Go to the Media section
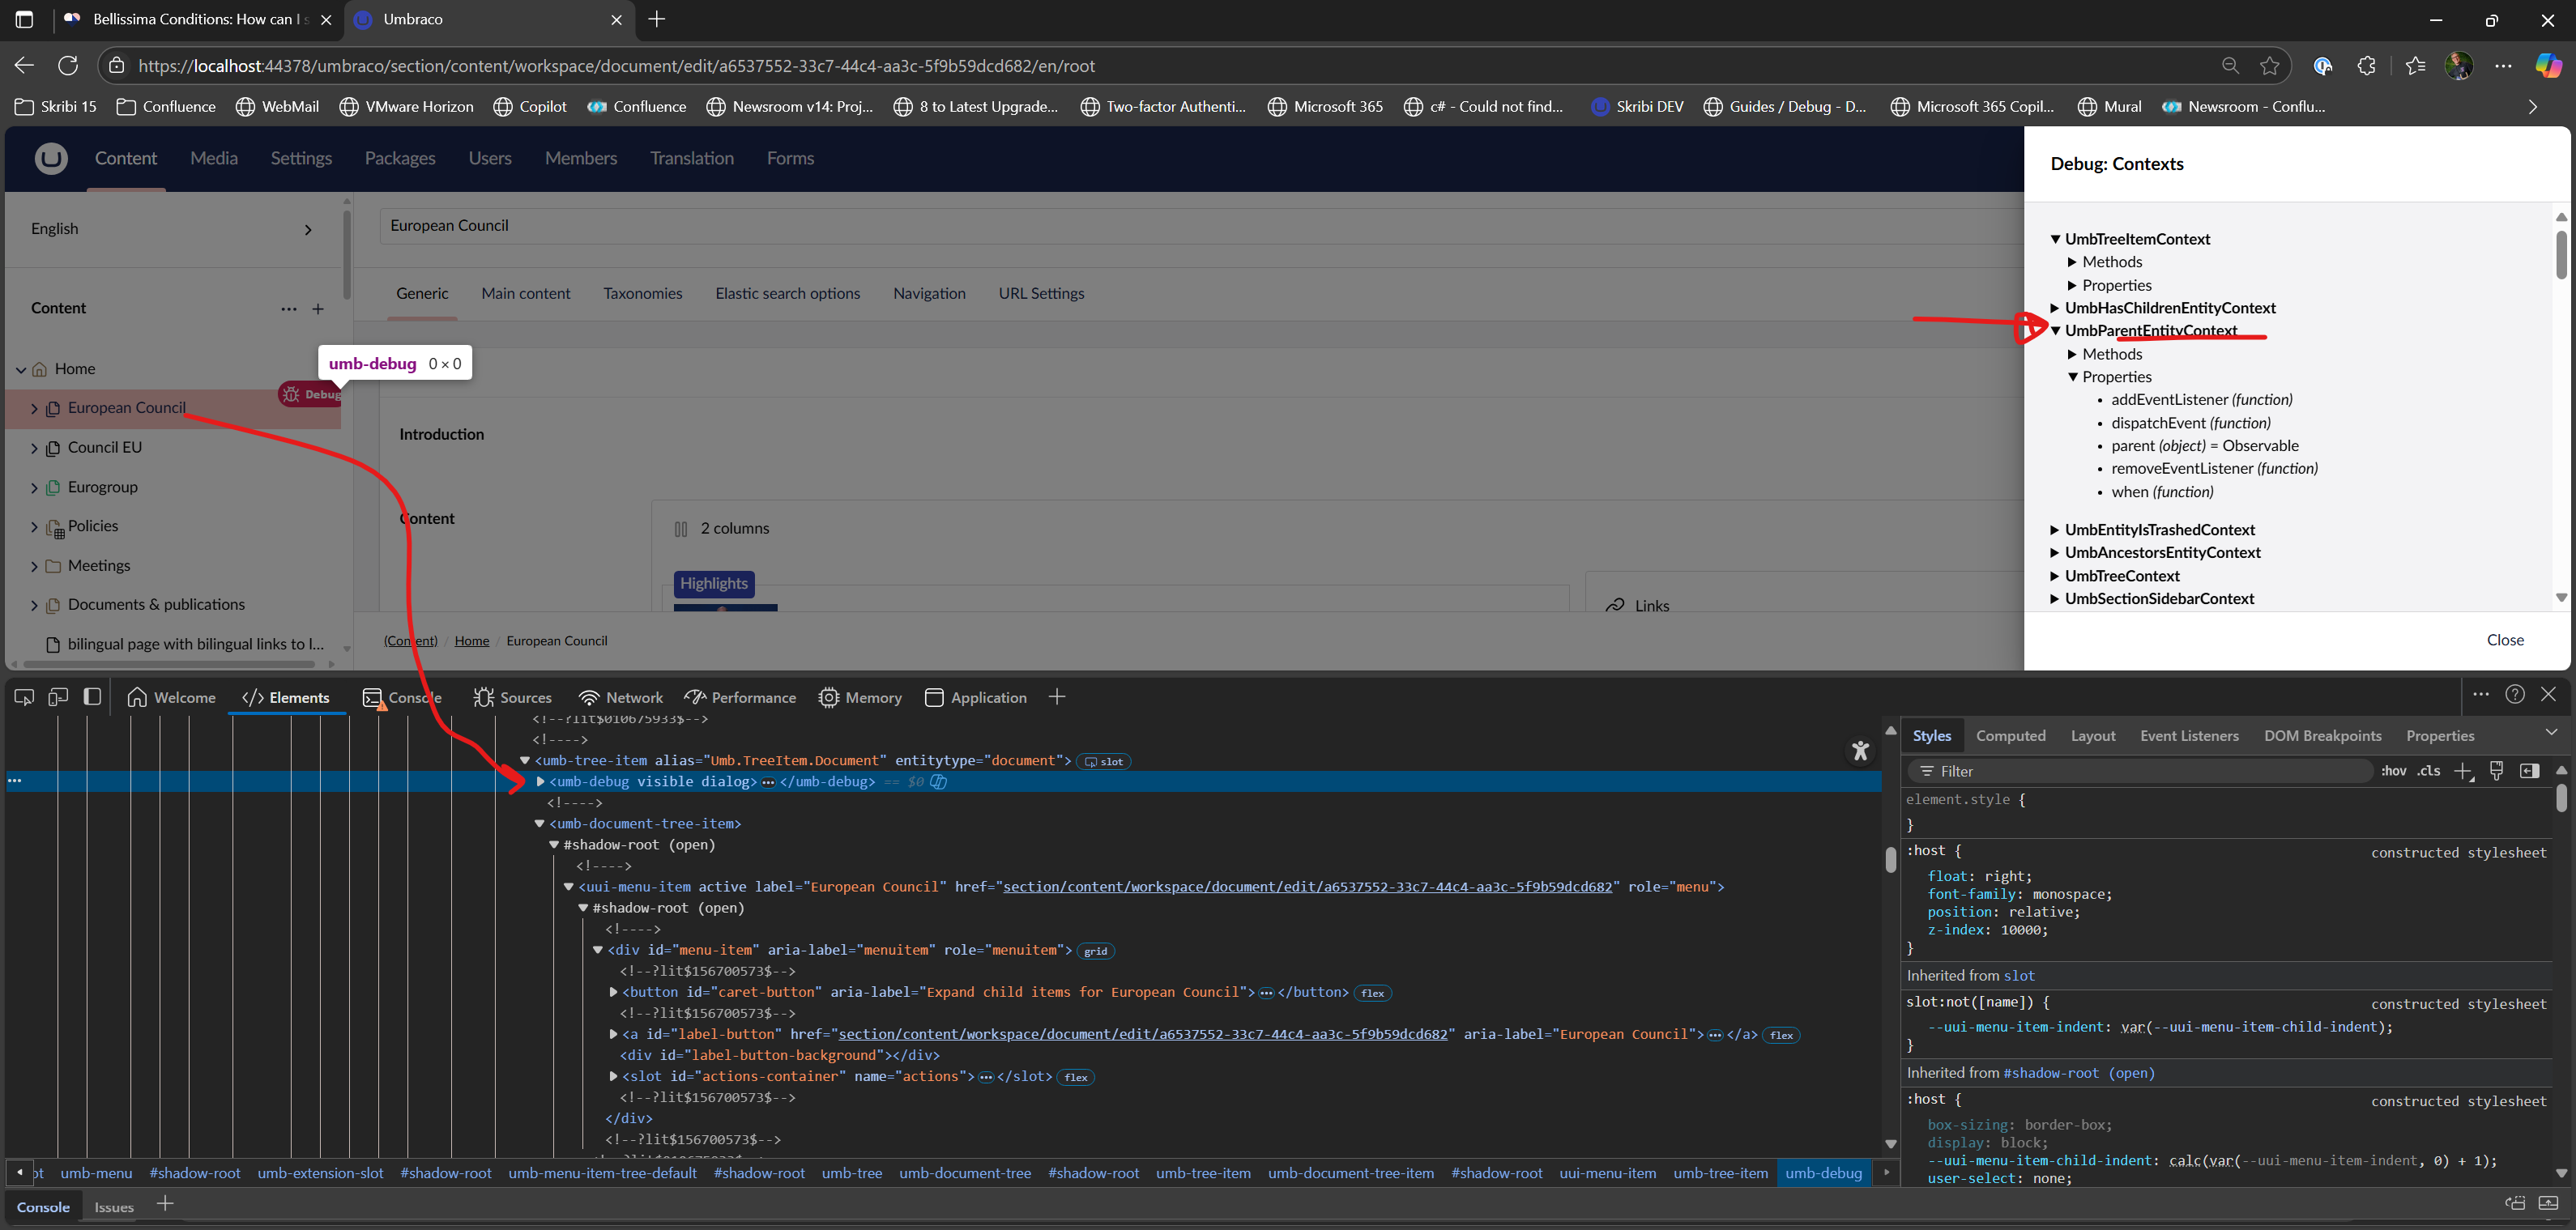Screen dimensions: 2576x1230 click(214, 158)
